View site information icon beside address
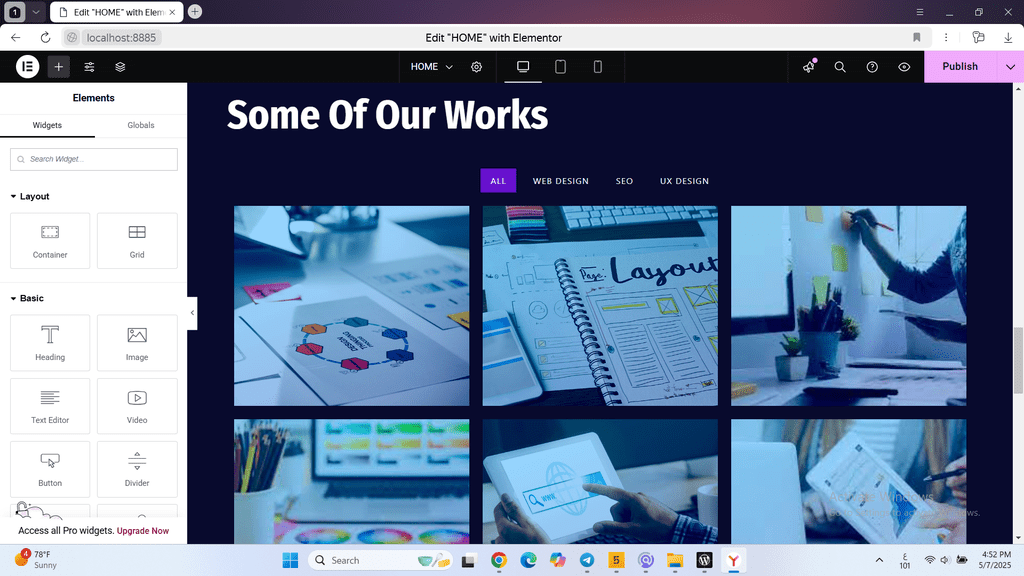This screenshot has height=576, width=1024. click(x=72, y=38)
